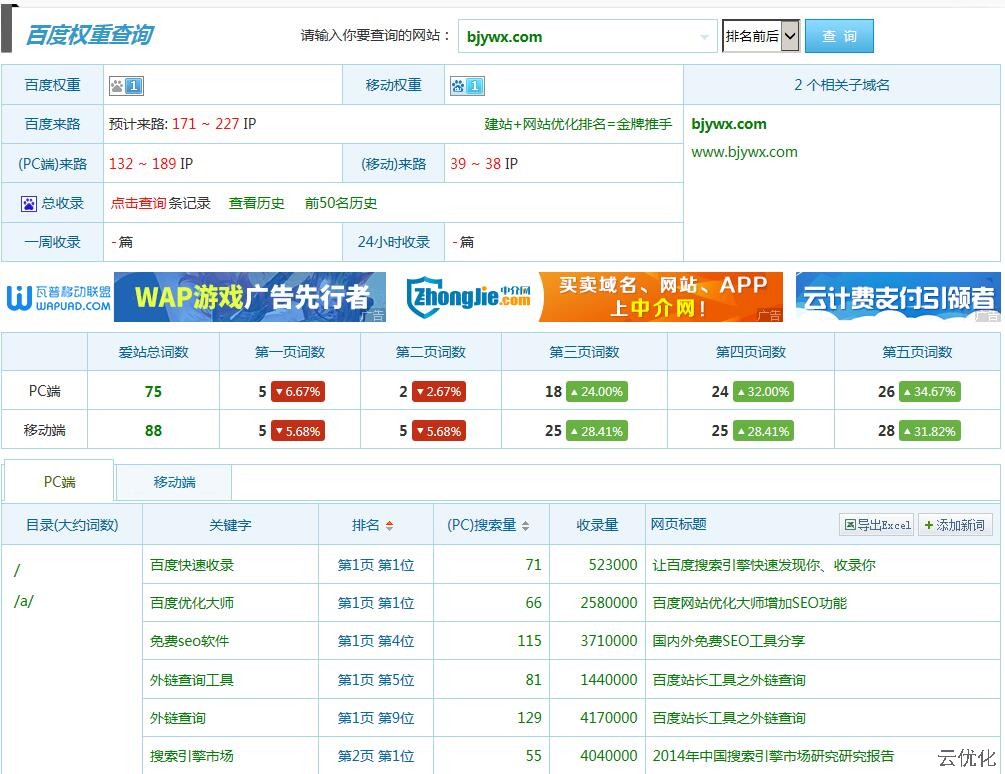Click the 百度权重查询 page title
Screen dimensions: 1005x774
(90, 35)
